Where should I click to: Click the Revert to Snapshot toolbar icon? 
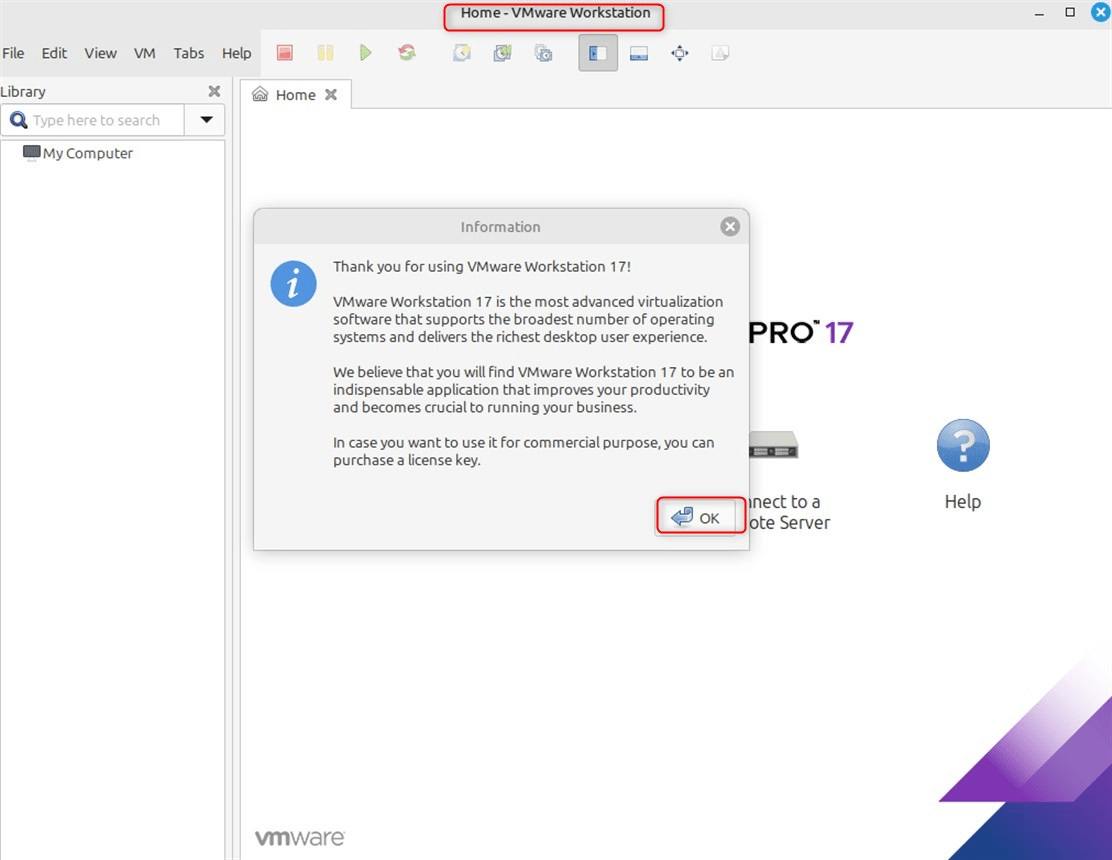tap(503, 52)
